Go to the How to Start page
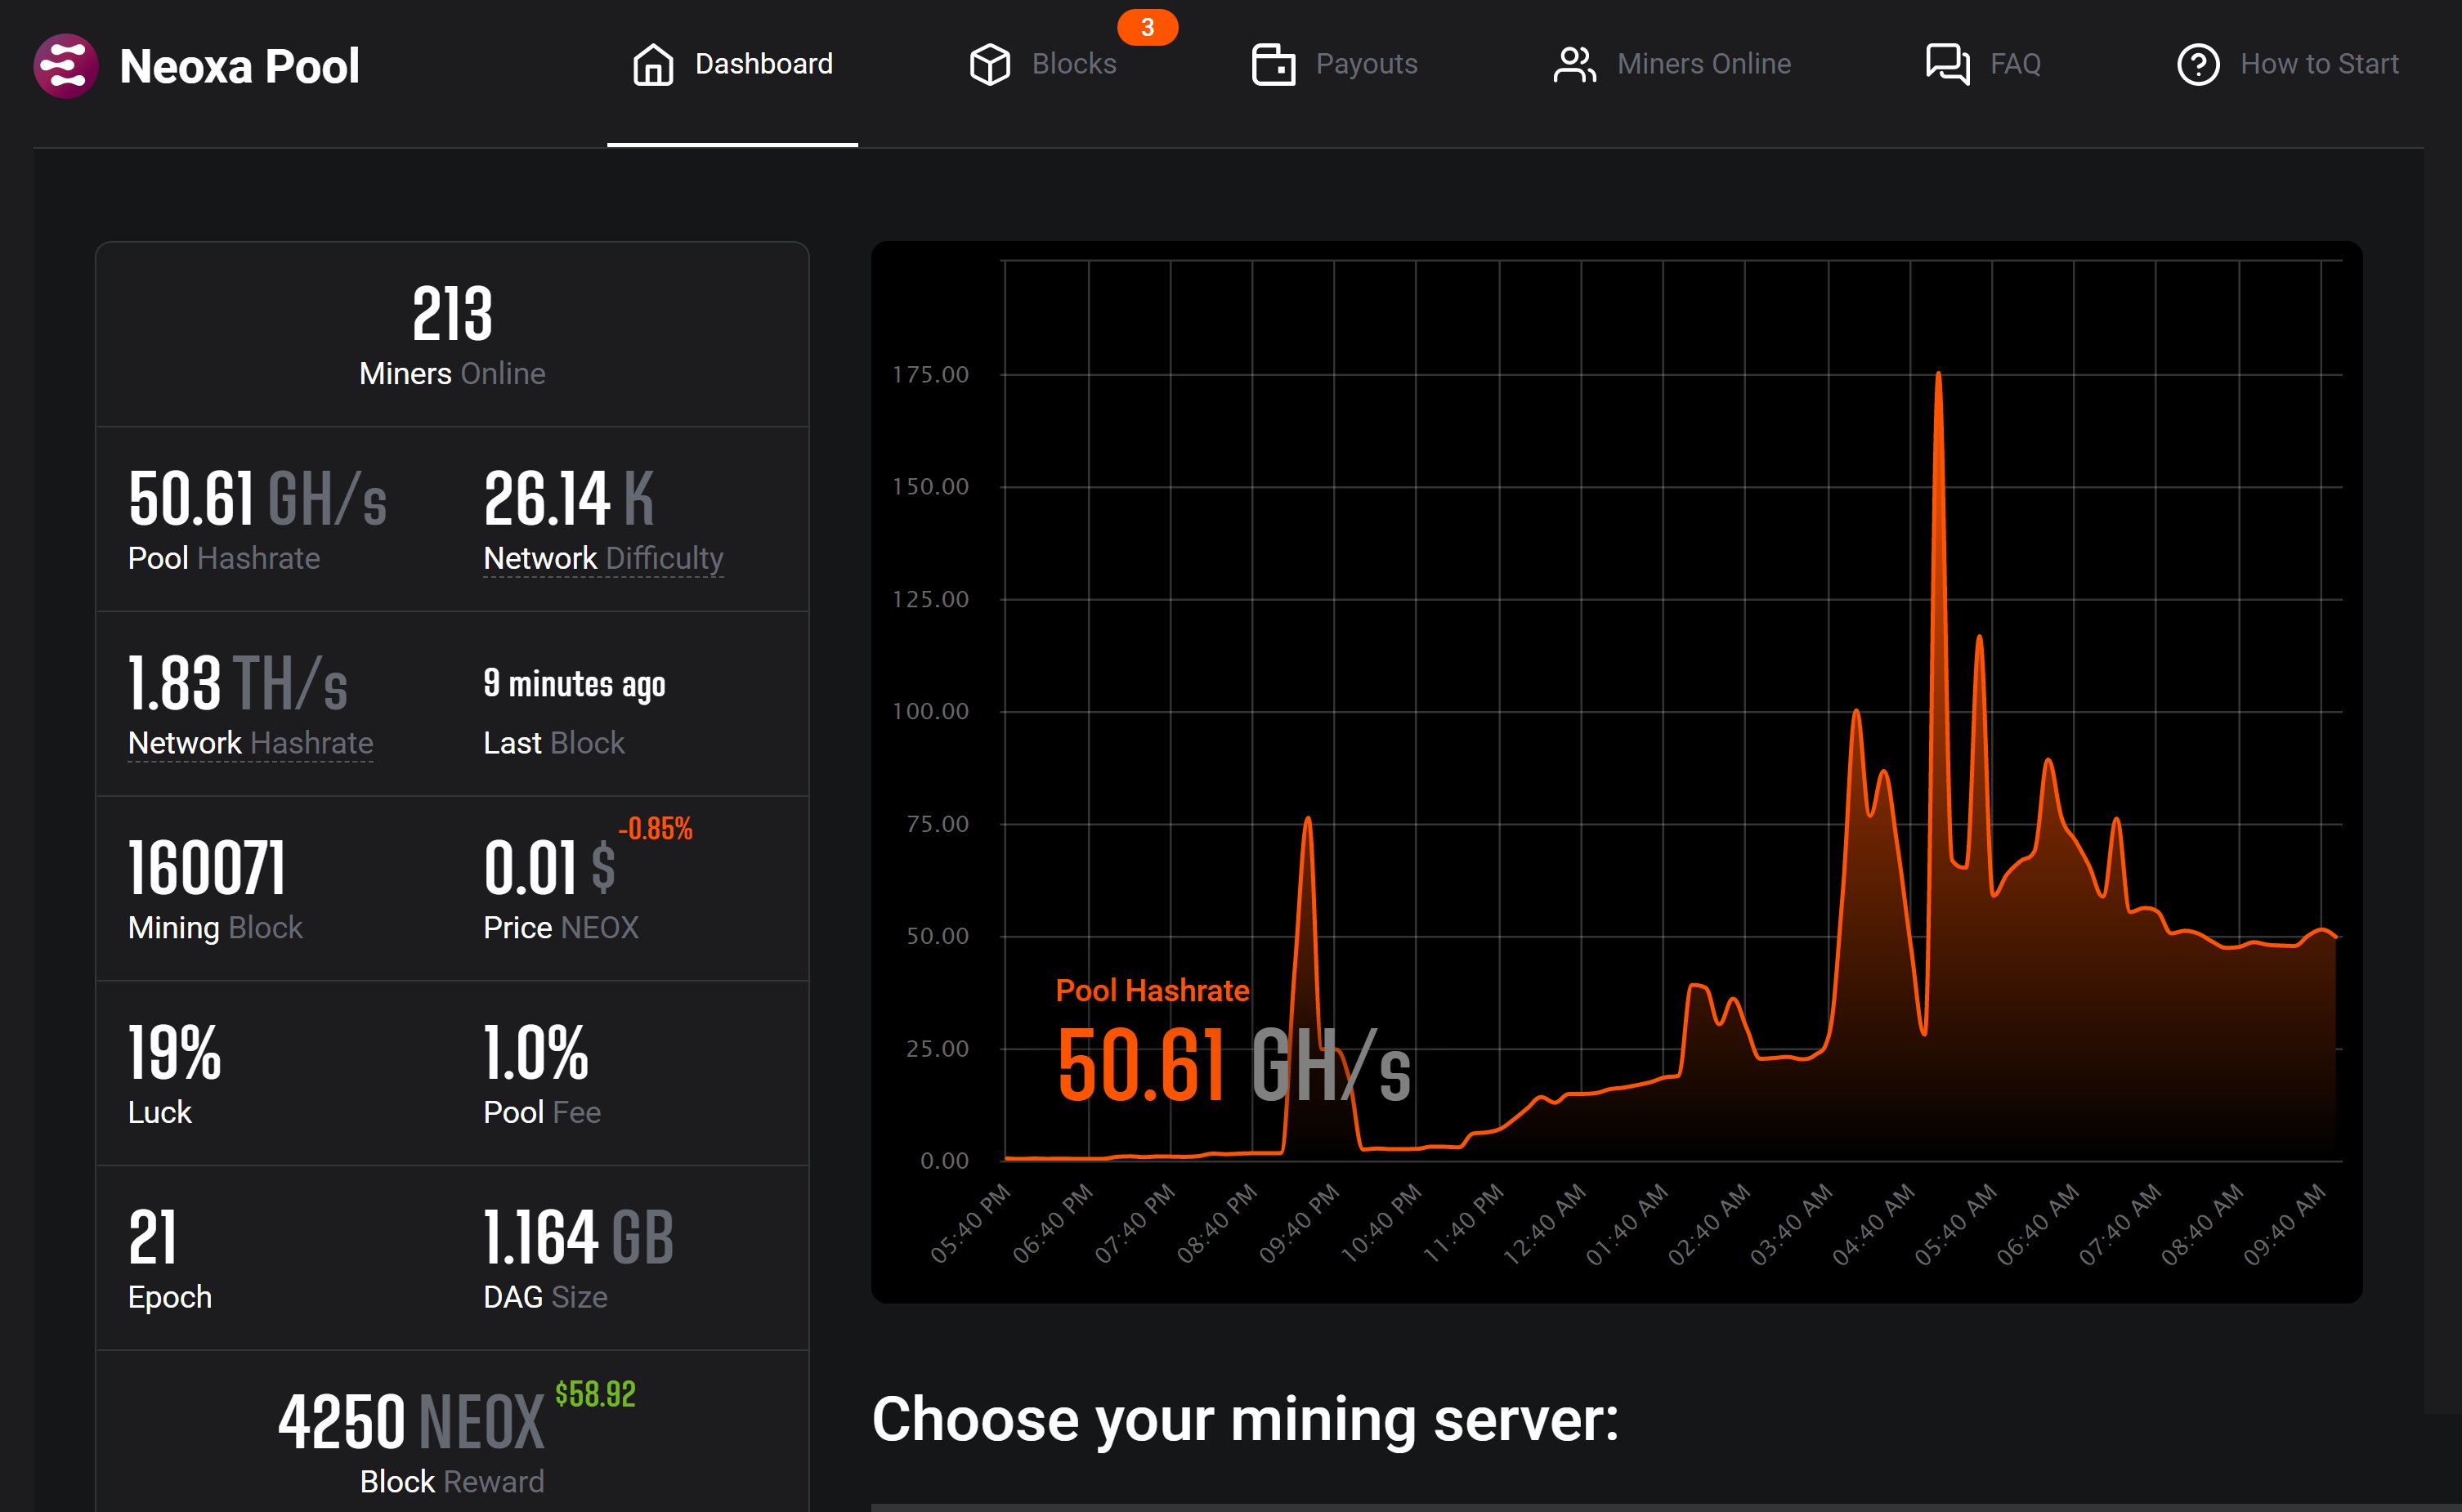This screenshot has width=2462, height=1512. (x=2319, y=65)
